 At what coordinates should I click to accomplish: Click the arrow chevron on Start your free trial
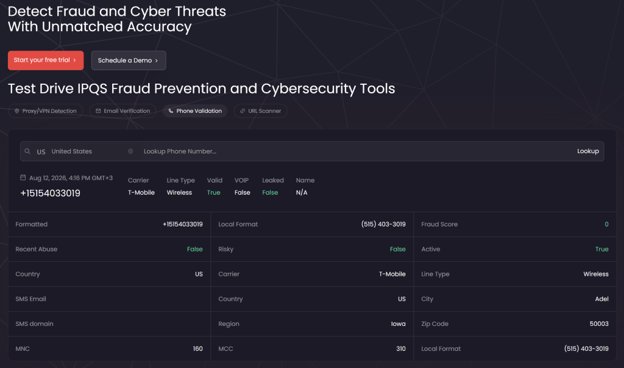pyautogui.click(x=74, y=60)
